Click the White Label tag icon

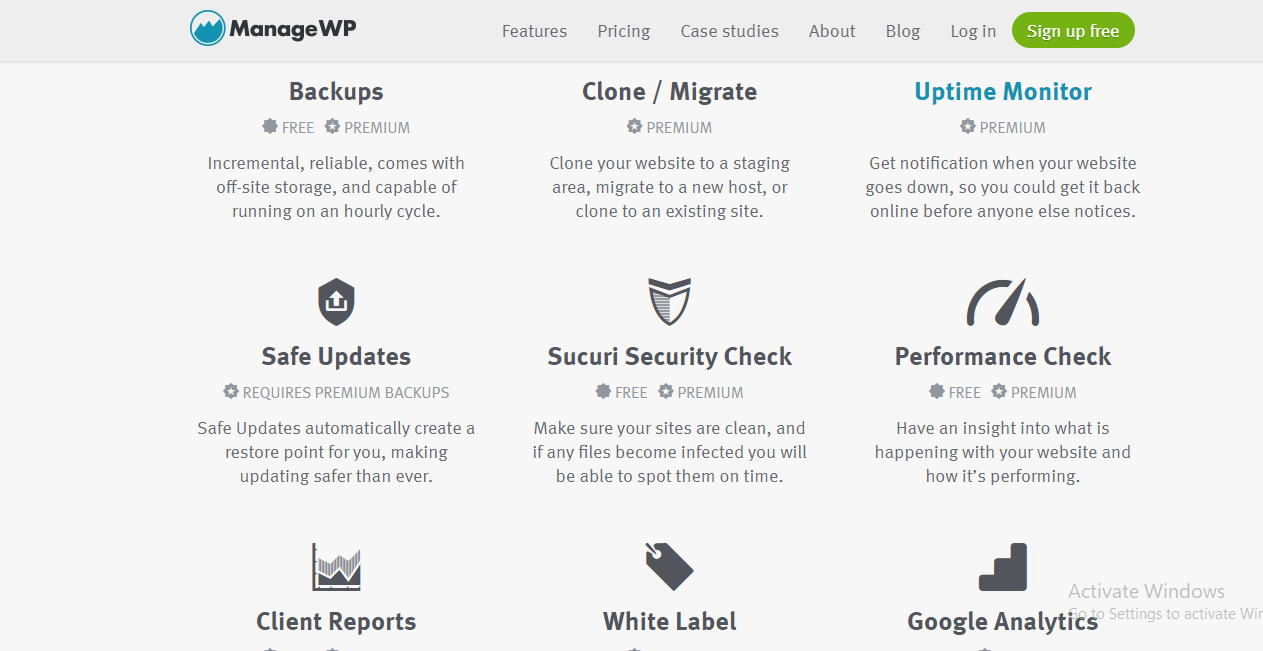pos(669,567)
